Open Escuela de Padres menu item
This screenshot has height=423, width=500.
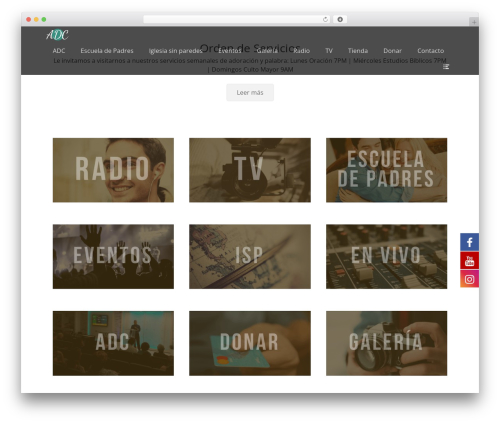pyautogui.click(x=107, y=51)
